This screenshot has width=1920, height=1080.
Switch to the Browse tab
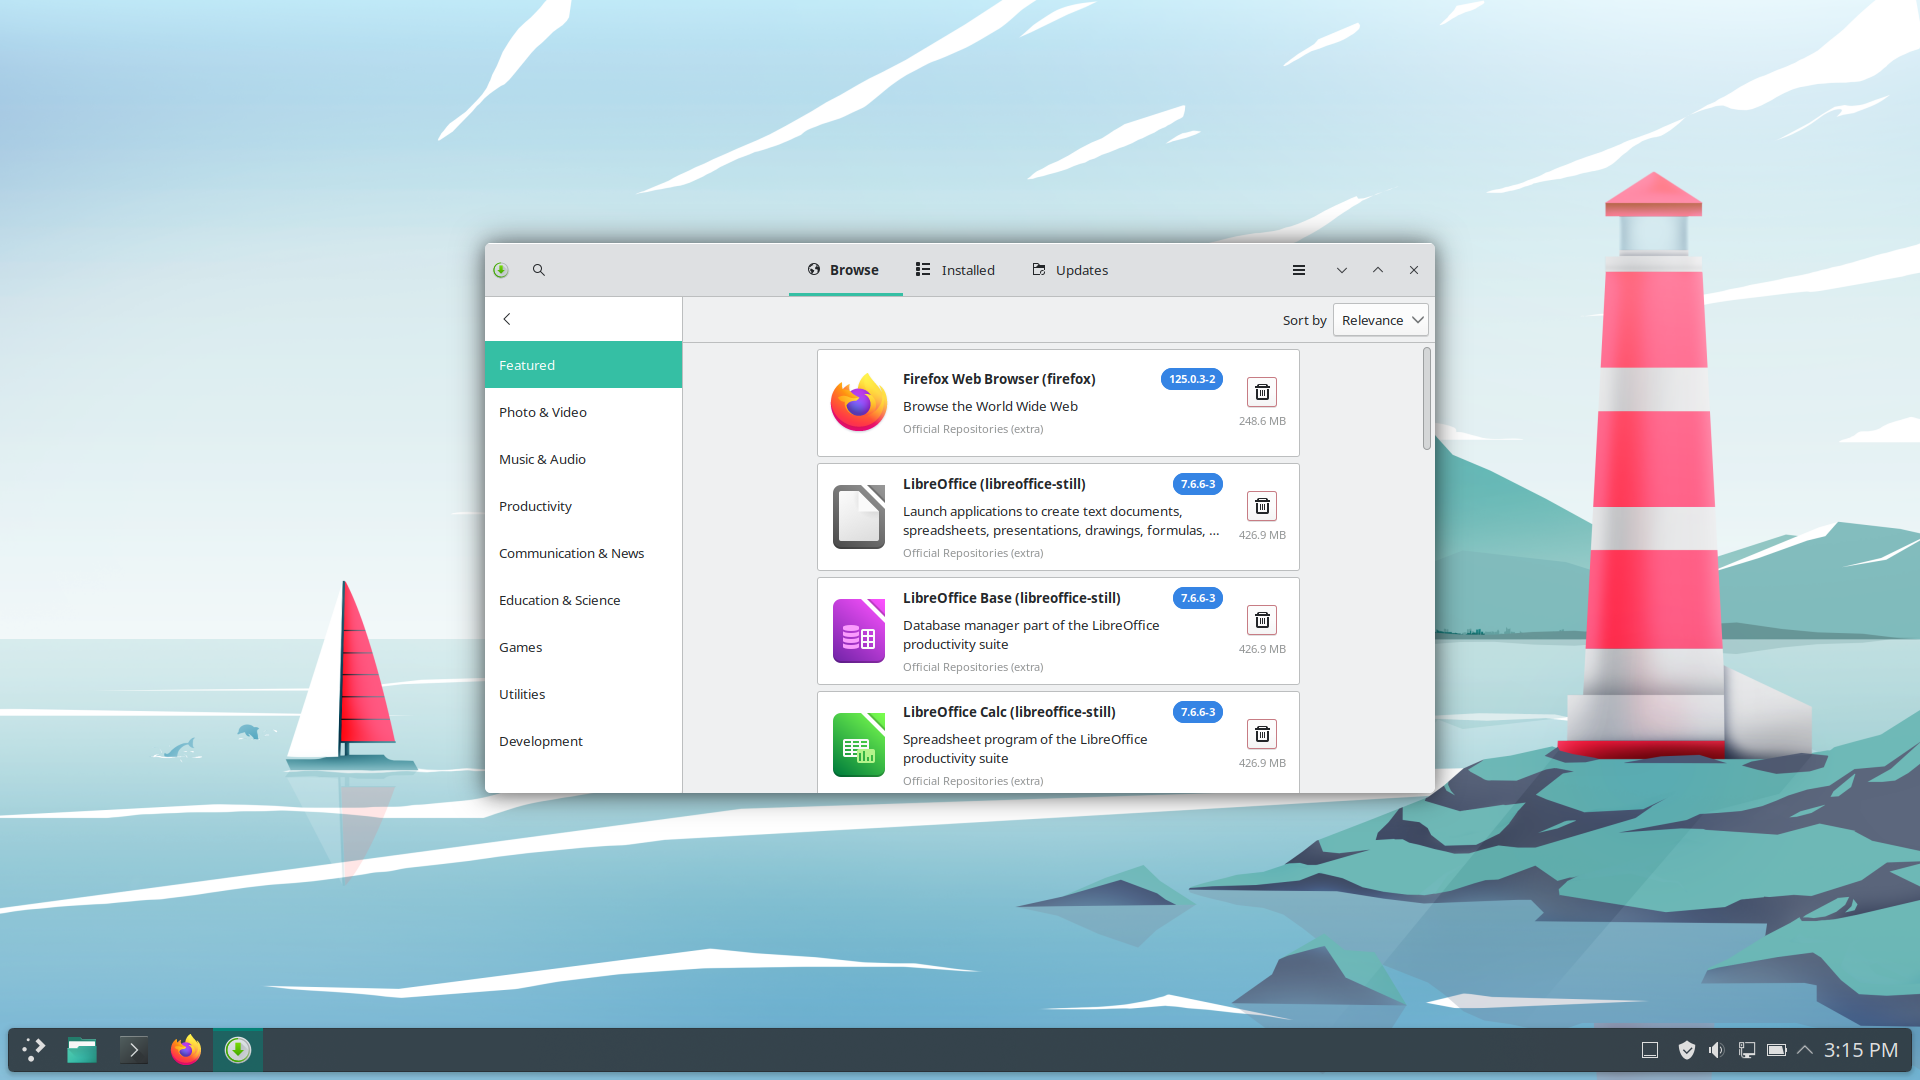point(845,270)
